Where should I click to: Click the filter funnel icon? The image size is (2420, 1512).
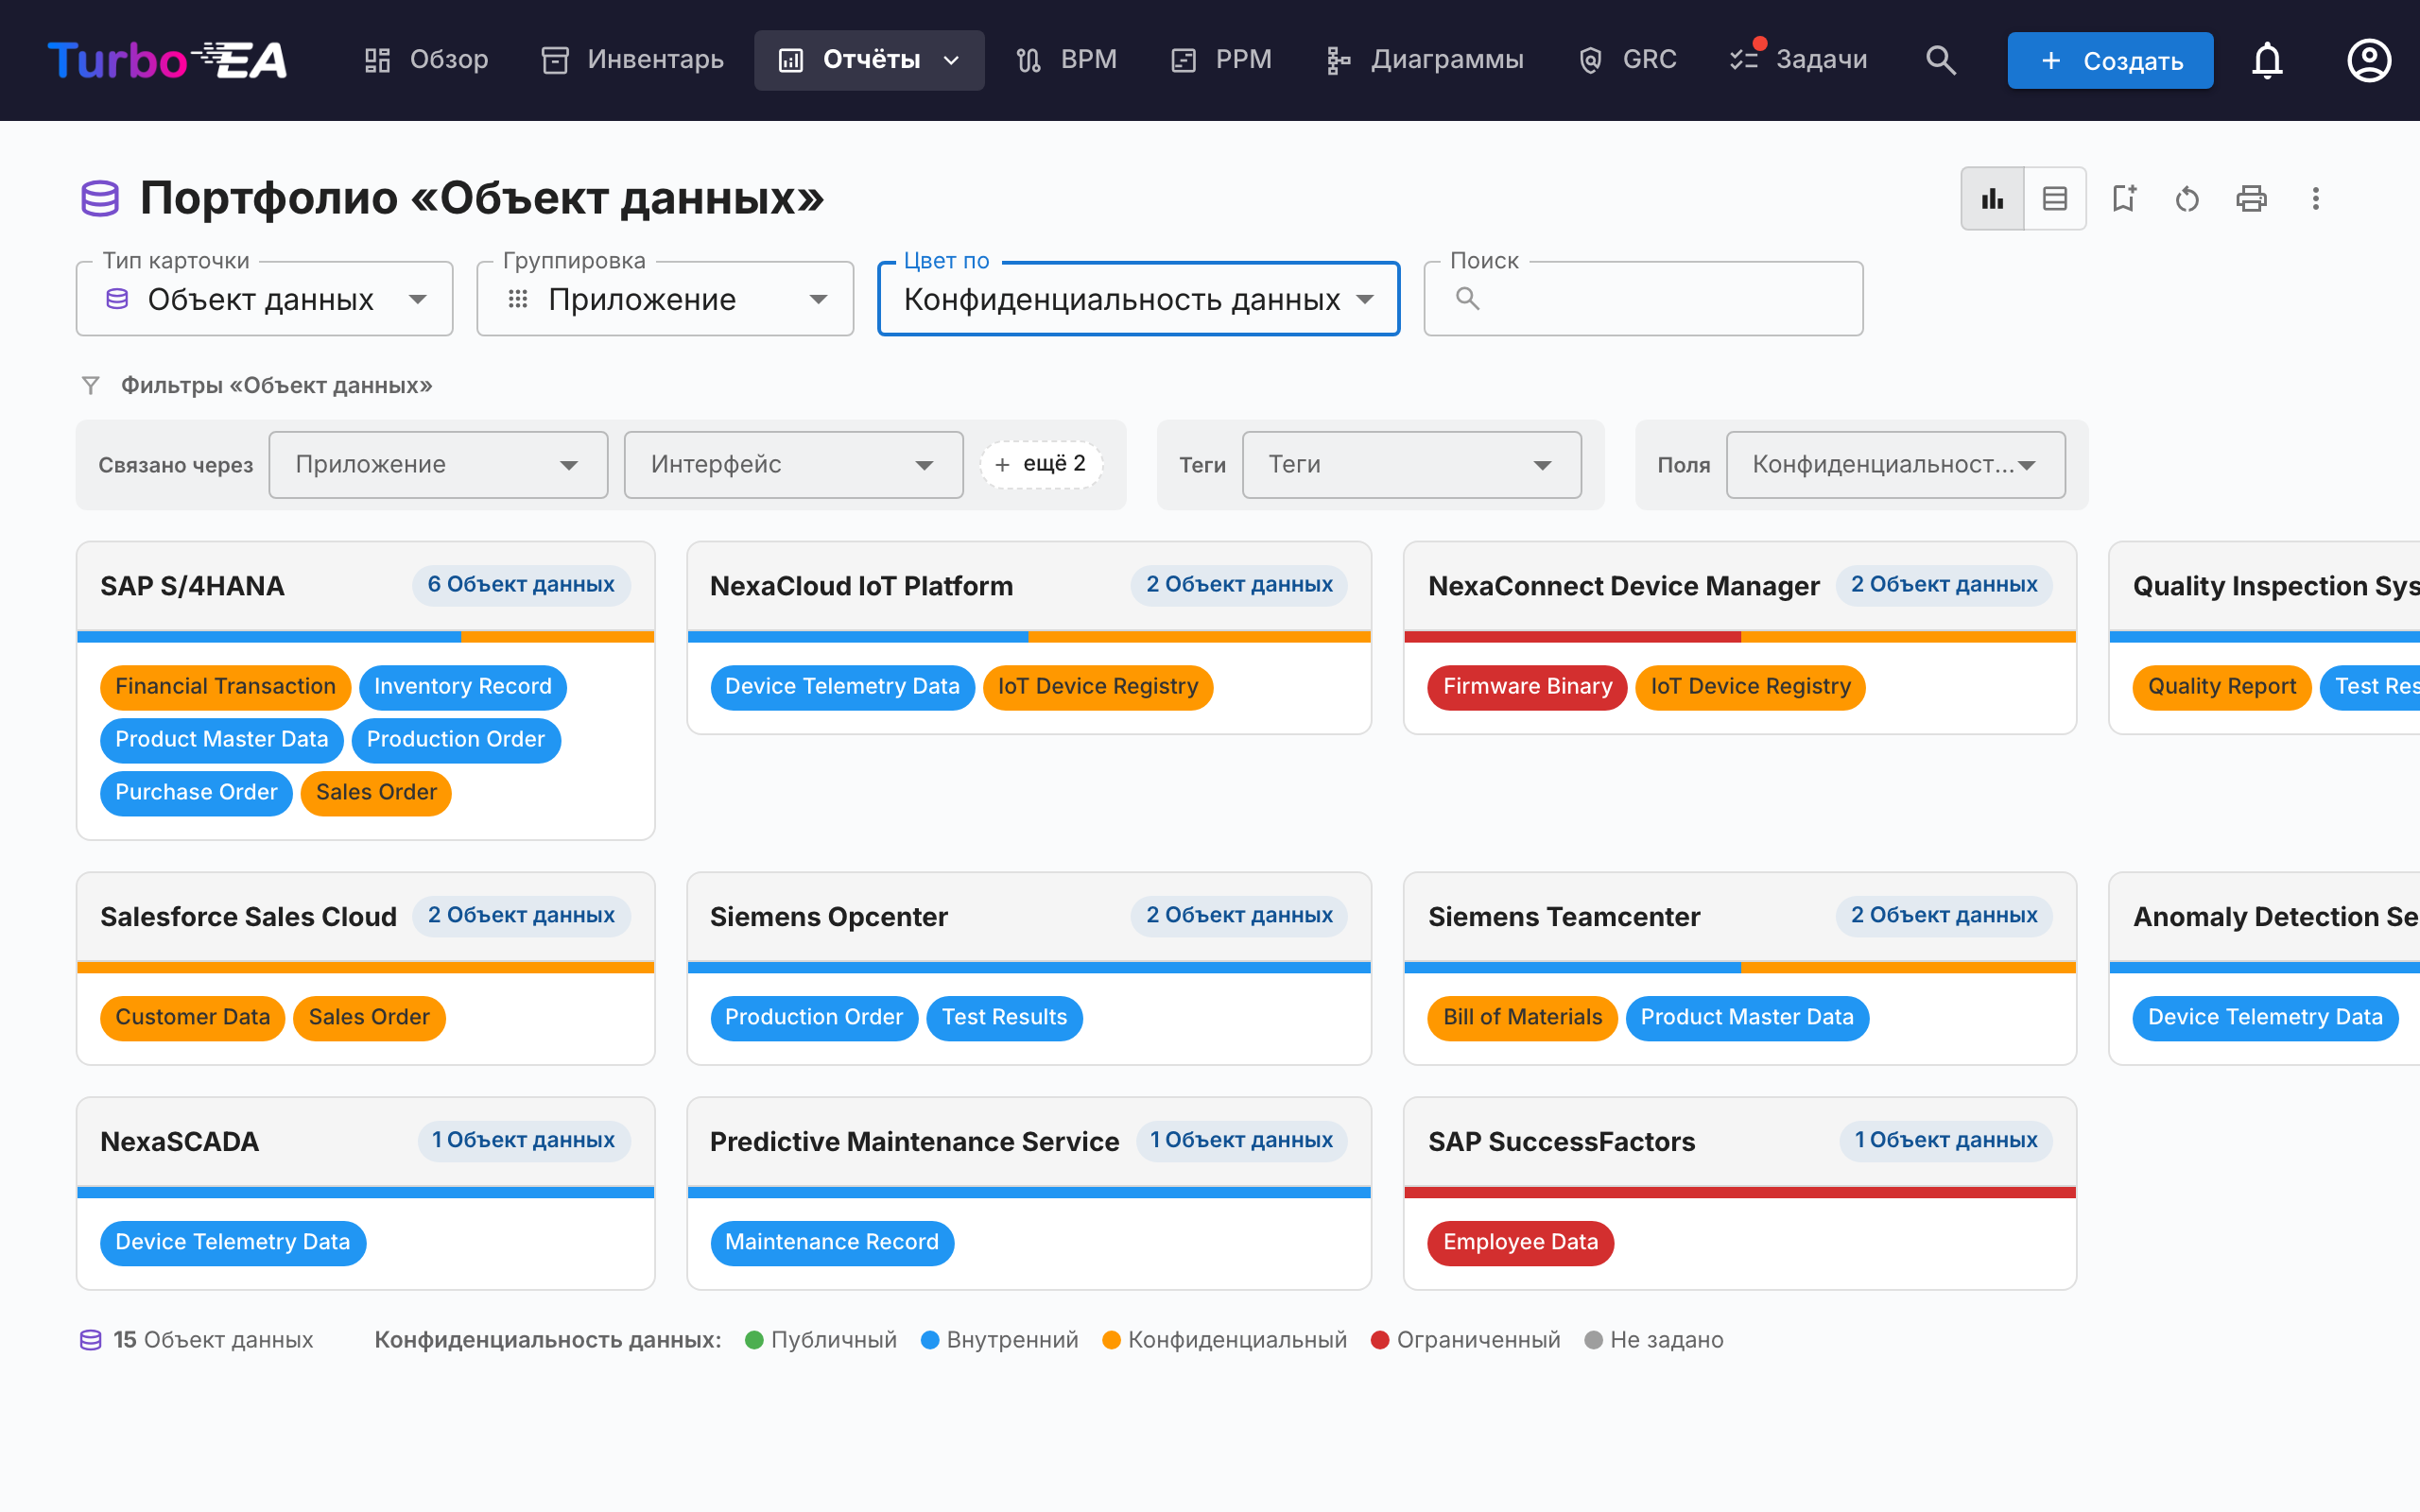[x=91, y=385]
